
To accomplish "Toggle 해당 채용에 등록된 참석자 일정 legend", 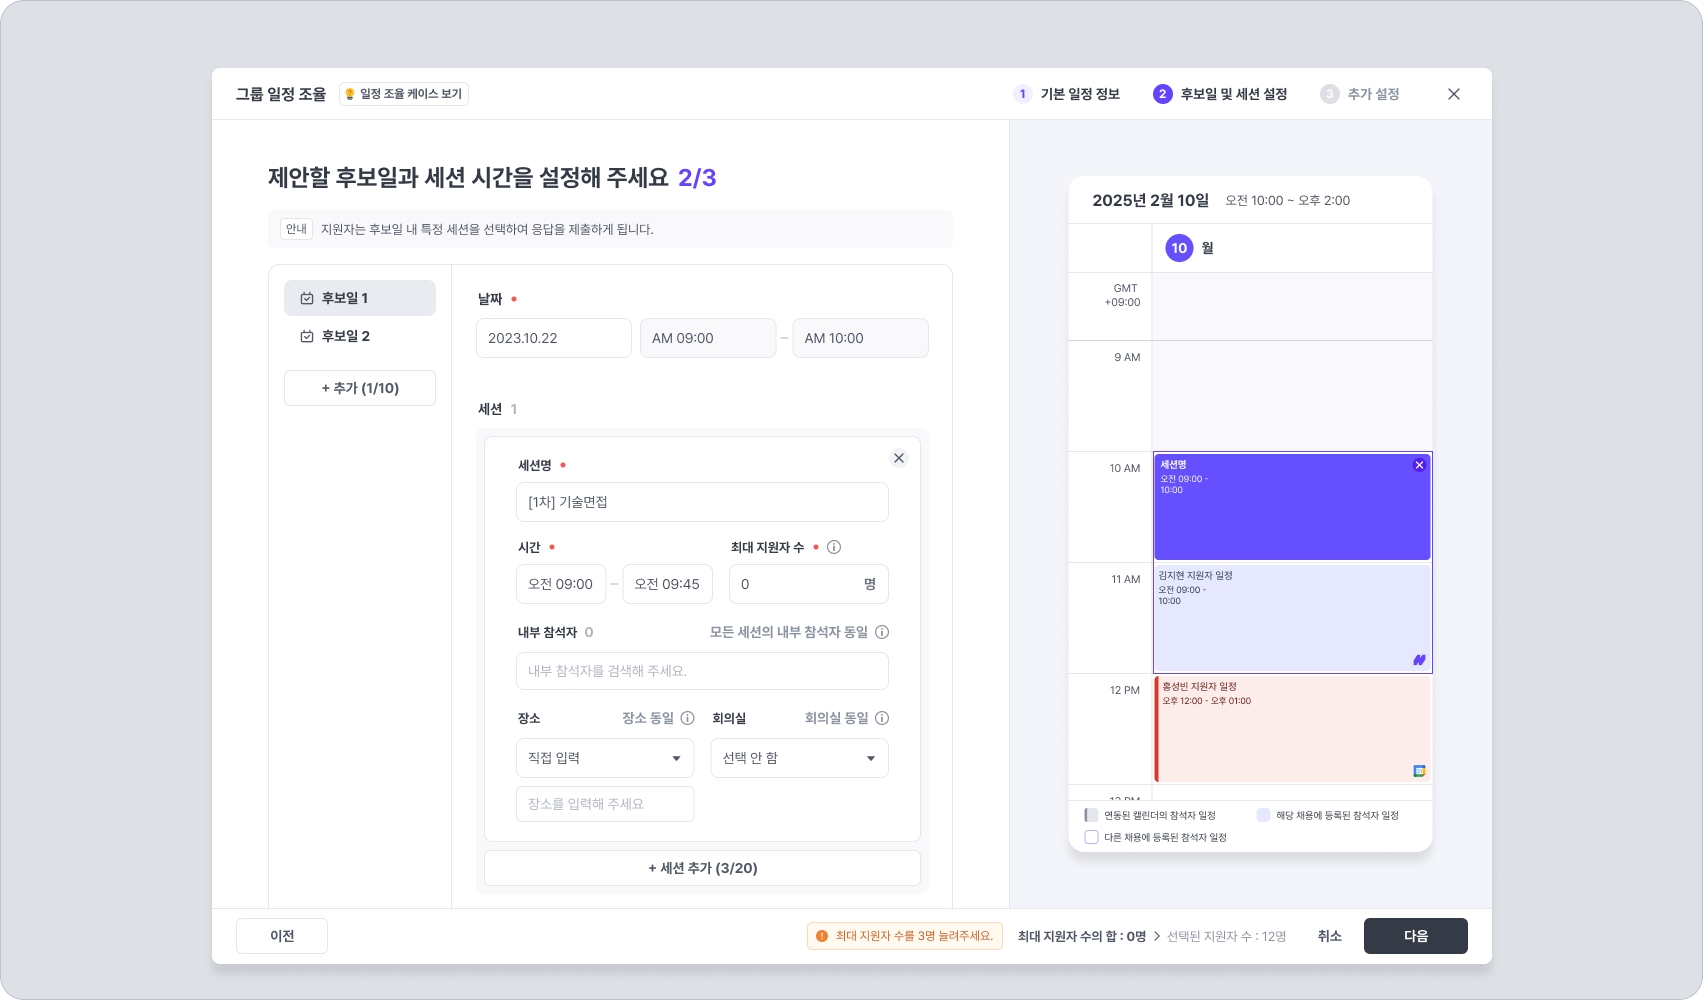I will point(1263,815).
